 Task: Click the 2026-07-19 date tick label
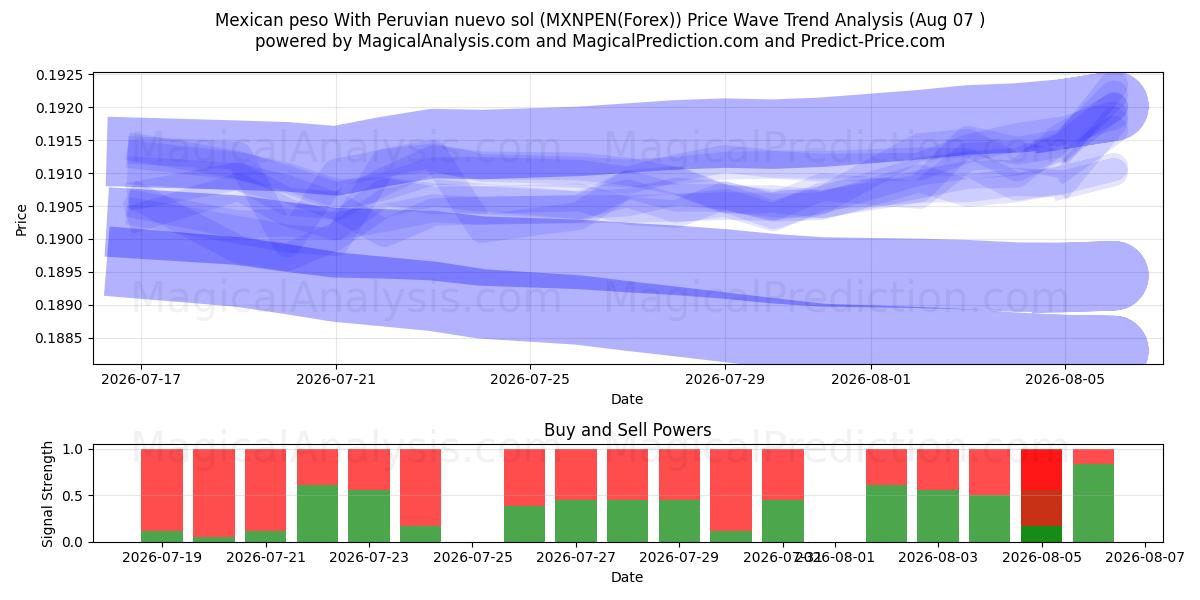click(162, 558)
